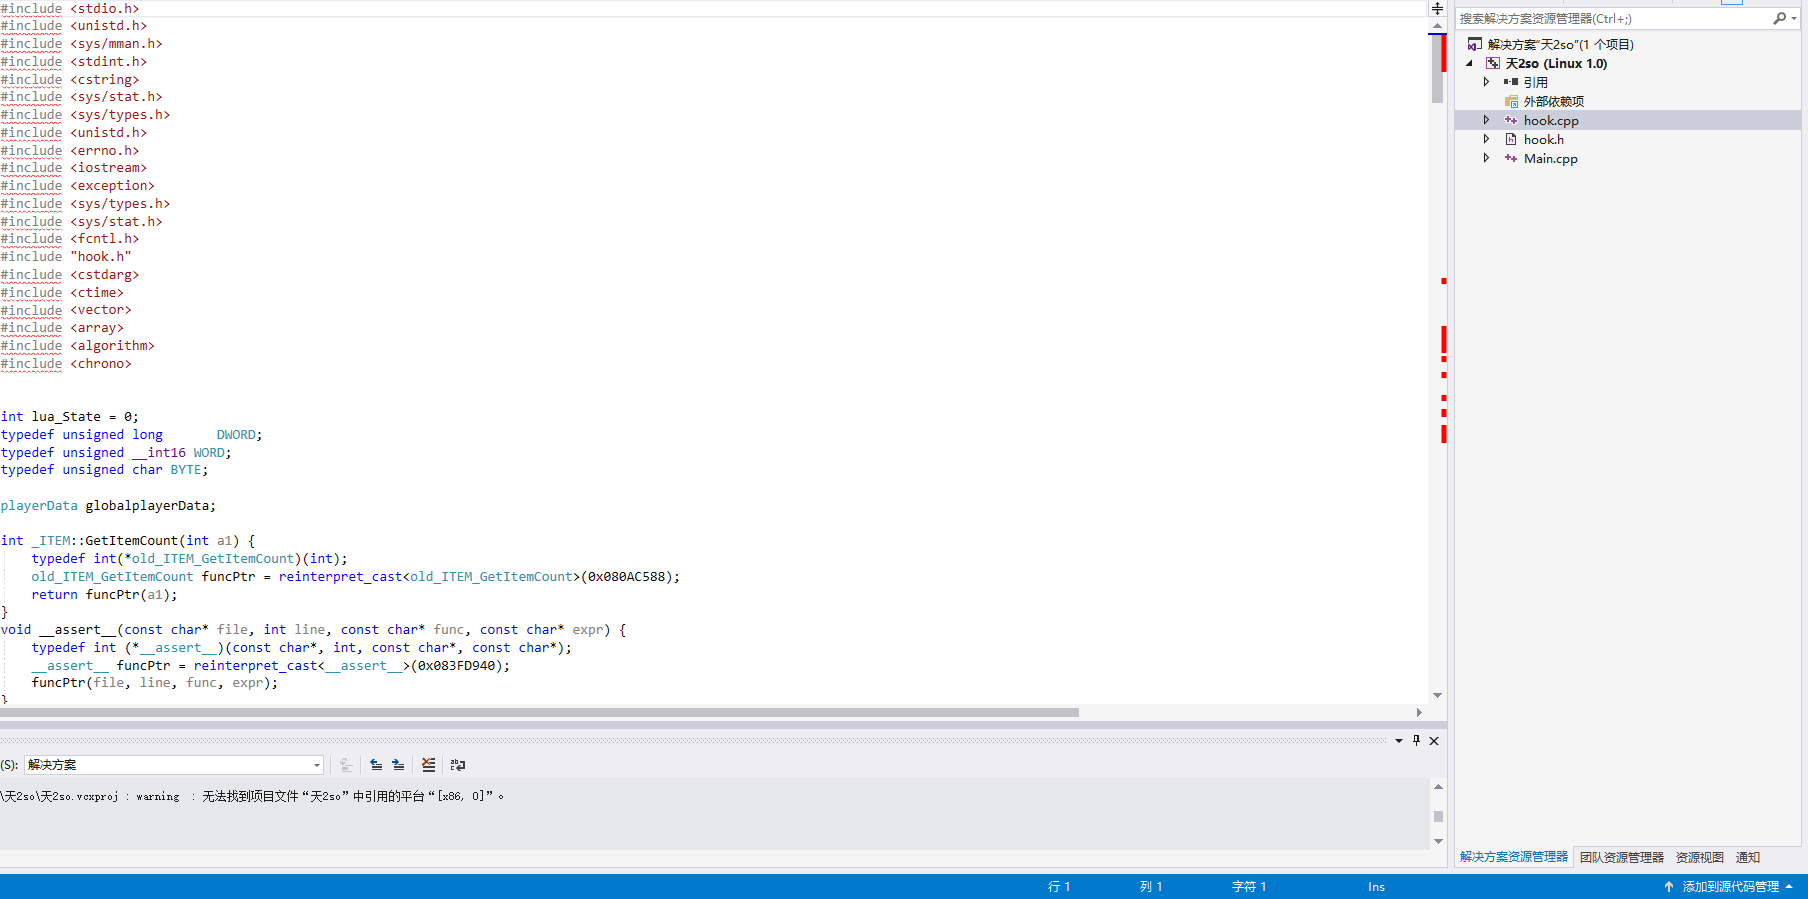Click 添加到源代码管理 in status bar
Viewport: 1808px width, 899px height.
point(1730,887)
